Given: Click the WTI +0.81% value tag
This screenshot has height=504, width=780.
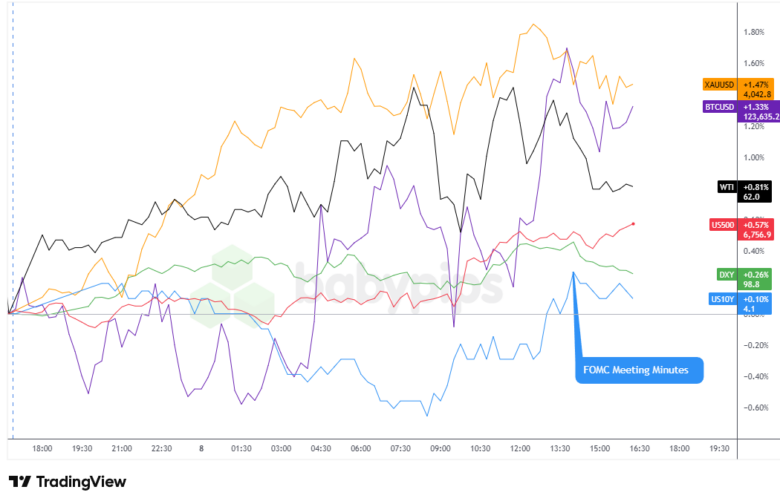Looking at the screenshot, I should [x=755, y=186].
